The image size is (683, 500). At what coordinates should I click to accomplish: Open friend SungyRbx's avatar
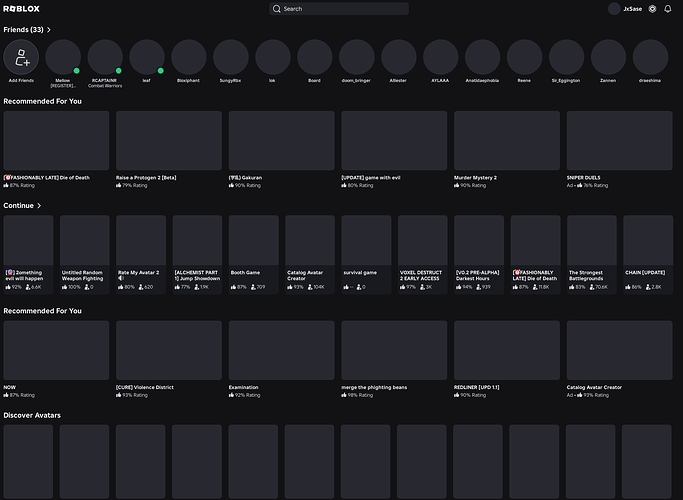pyautogui.click(x=231, y=57)
